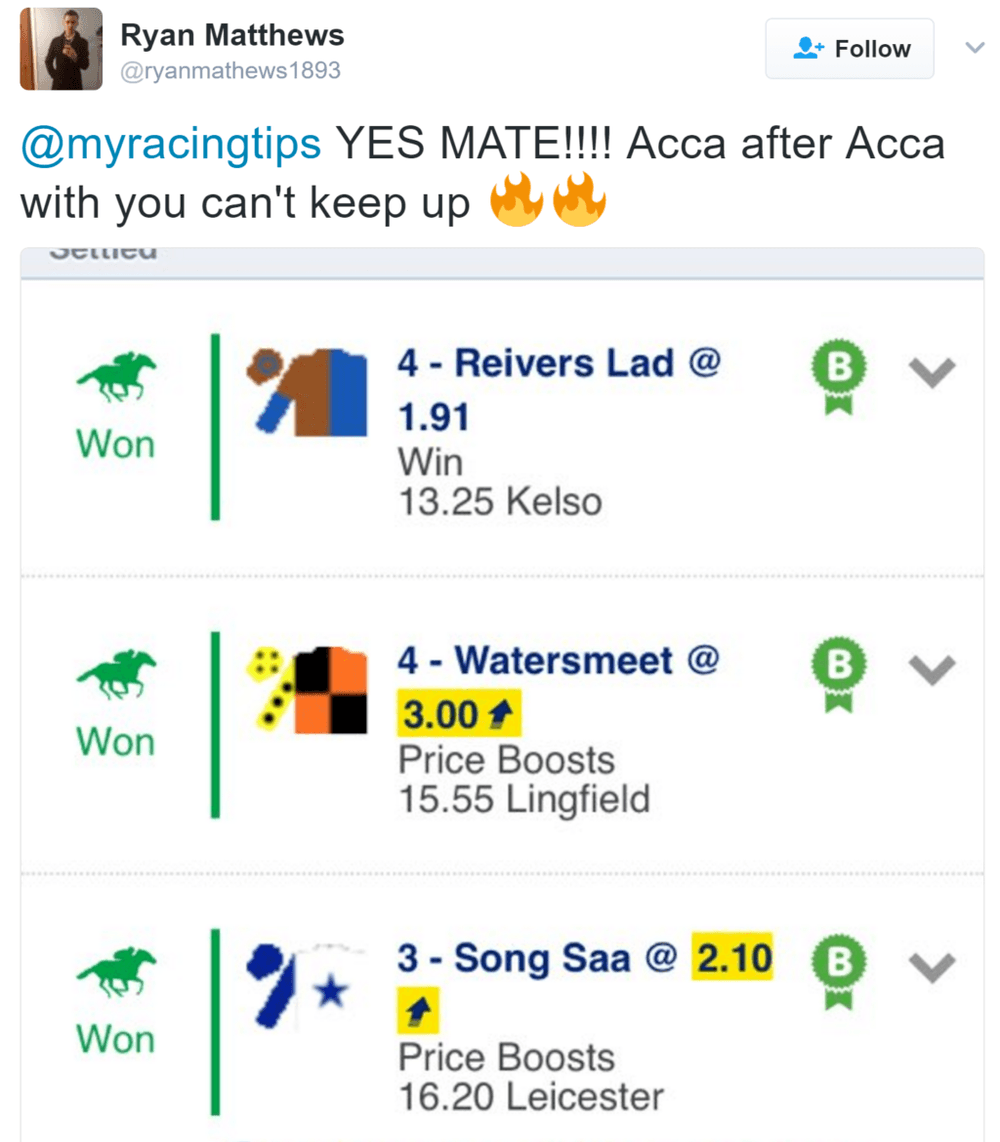Click the boosted 2.10 odds highlight

(733, 959)
